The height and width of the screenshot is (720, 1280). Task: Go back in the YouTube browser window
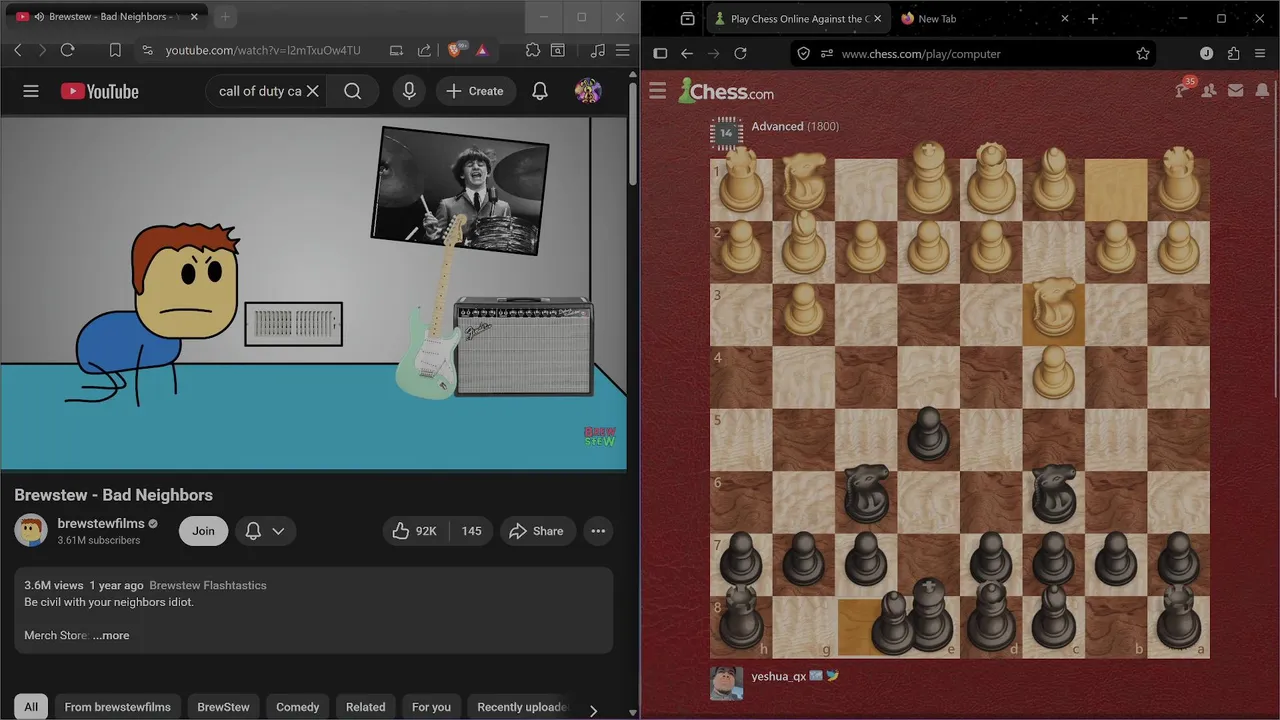coord(17,50)
